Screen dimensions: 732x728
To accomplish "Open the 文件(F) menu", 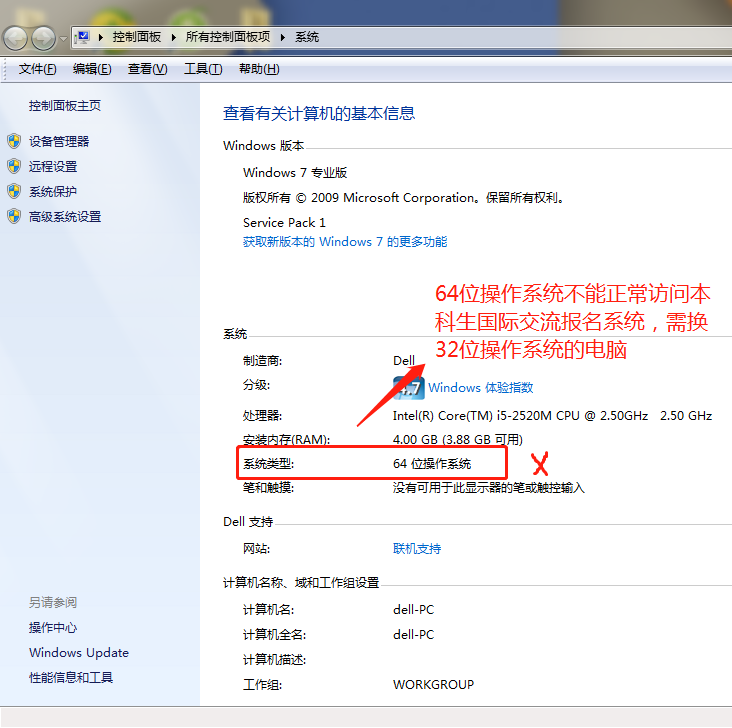I will tap(37, 69).
